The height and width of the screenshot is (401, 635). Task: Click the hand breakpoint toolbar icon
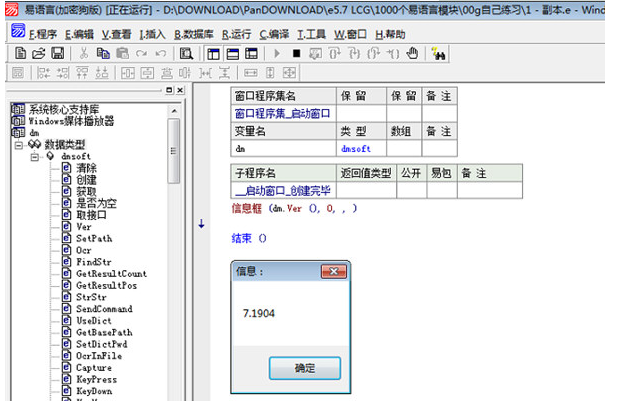[x=411, y=53]
